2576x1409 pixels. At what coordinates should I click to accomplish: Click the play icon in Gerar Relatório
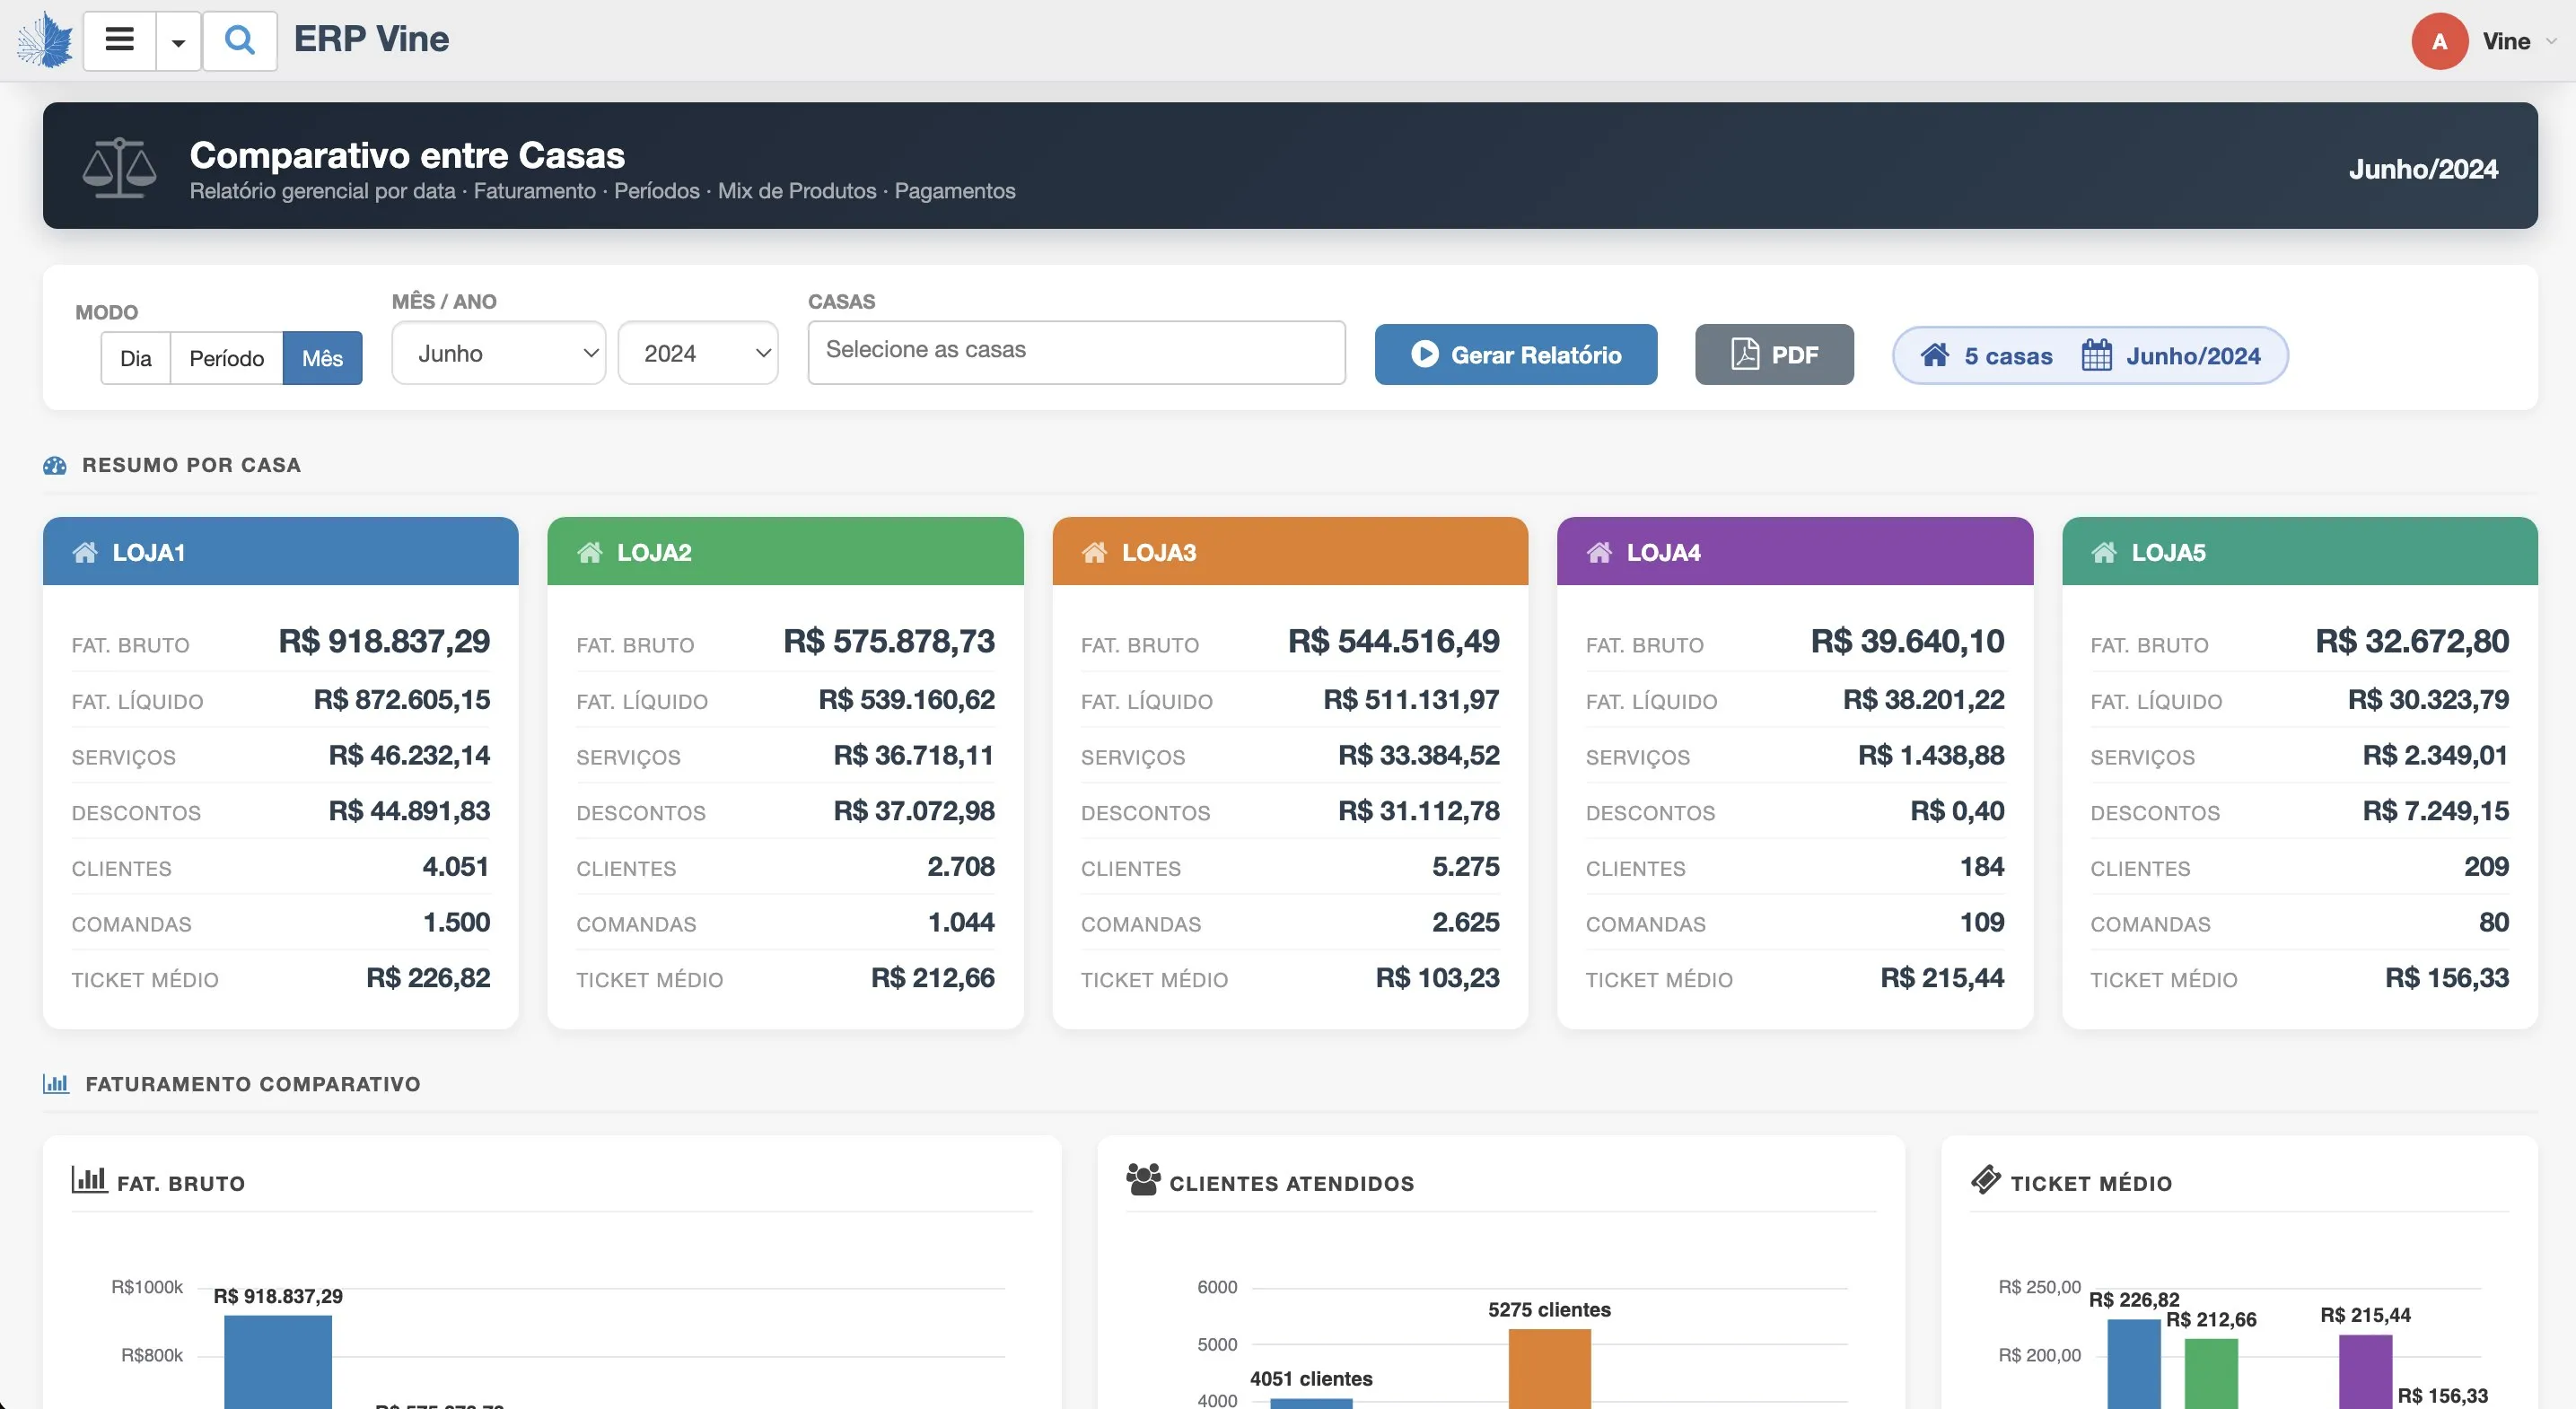click(1425, 354)
